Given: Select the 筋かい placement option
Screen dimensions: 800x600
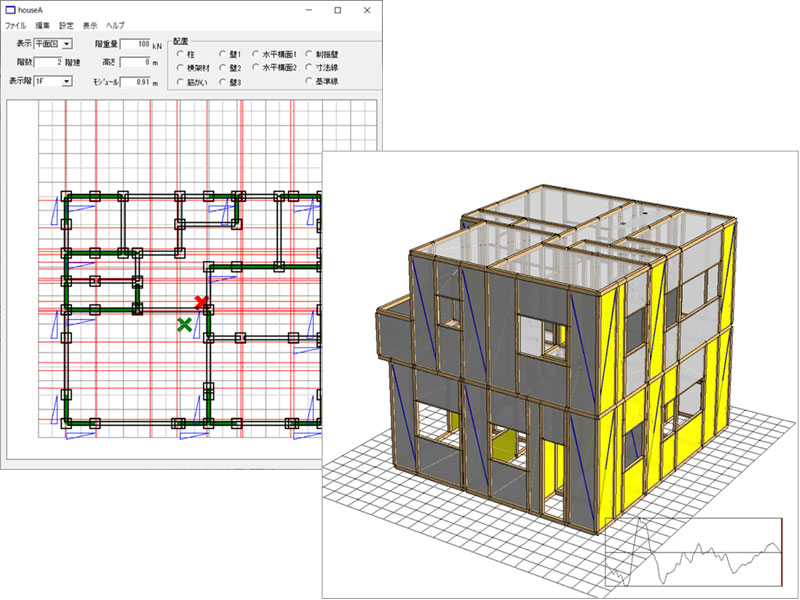Looking at the screenshot, I should click(x=180, y=81).
